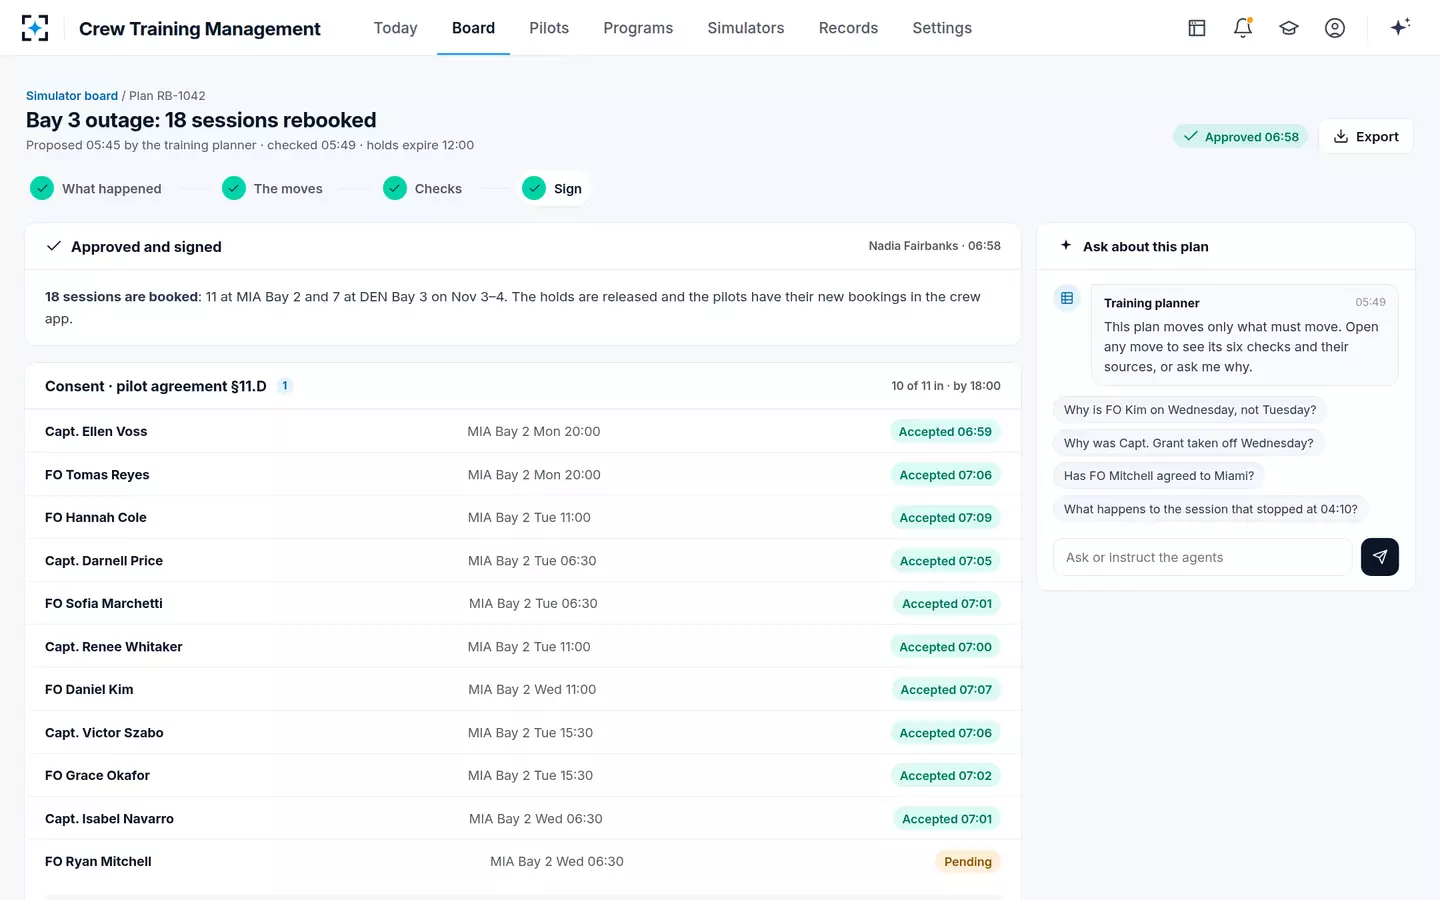Click the graduation cap training icon
Image resolution: width=1440 pixels, height=900 pixels.
tap(1289, 28)
